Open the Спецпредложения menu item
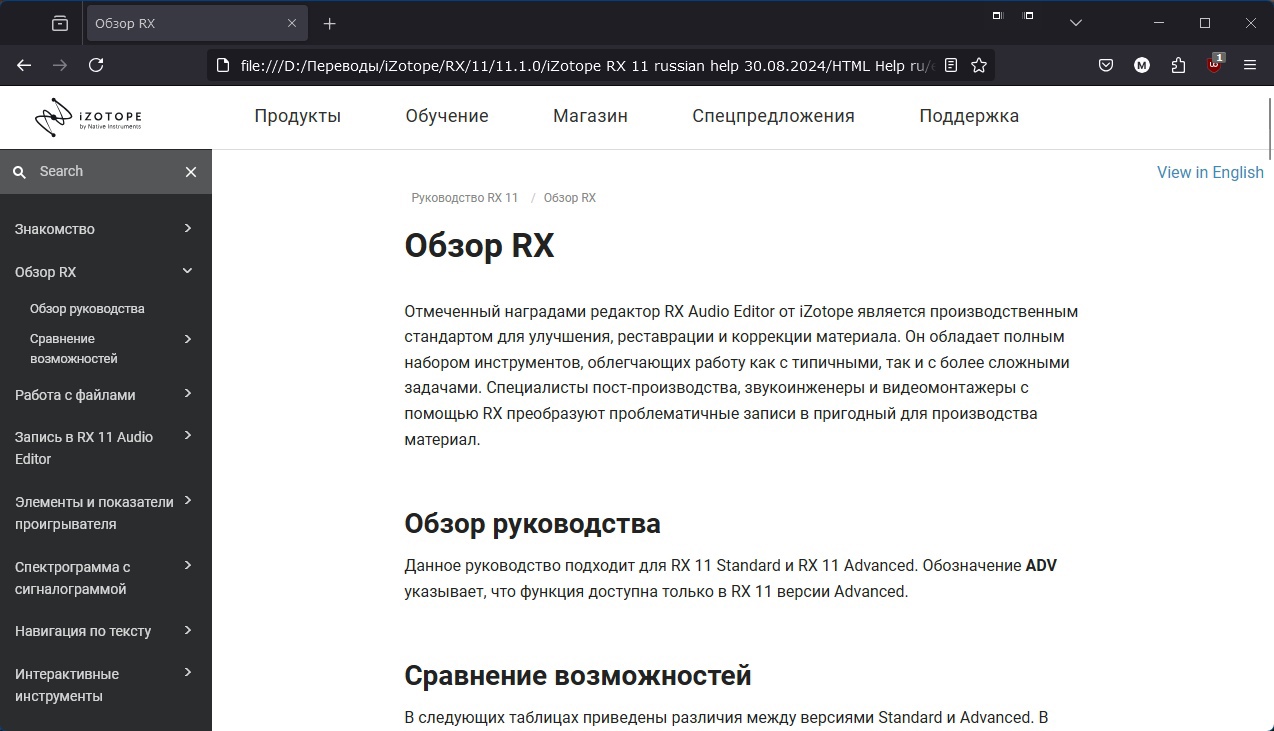 tap(773, 116)
